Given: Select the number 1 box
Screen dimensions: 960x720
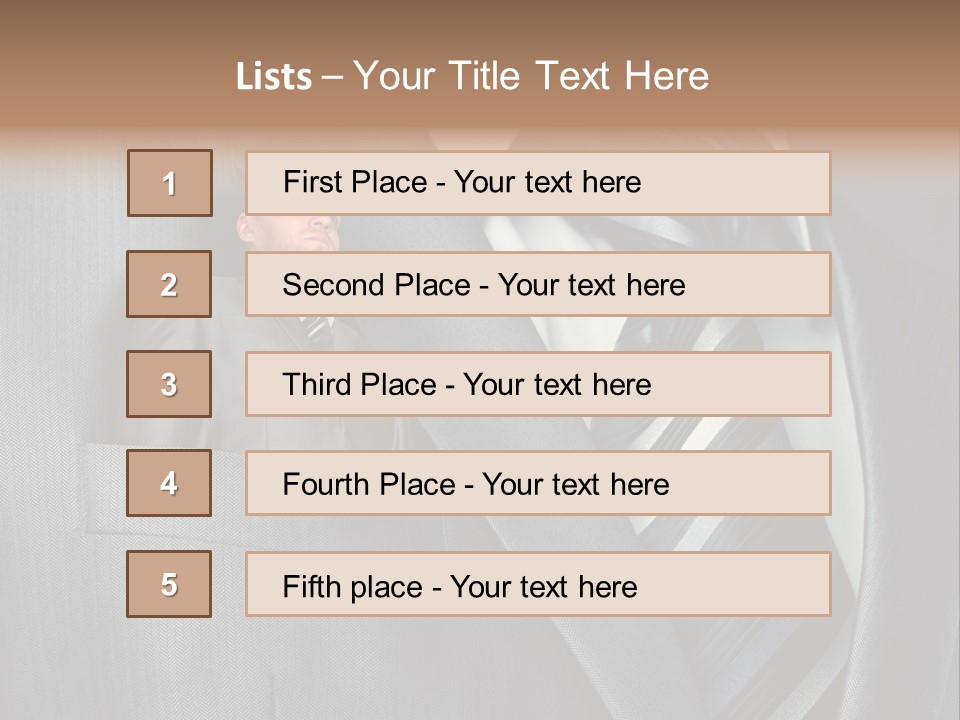Looking at the screenshot, I should tap(170, 183).
